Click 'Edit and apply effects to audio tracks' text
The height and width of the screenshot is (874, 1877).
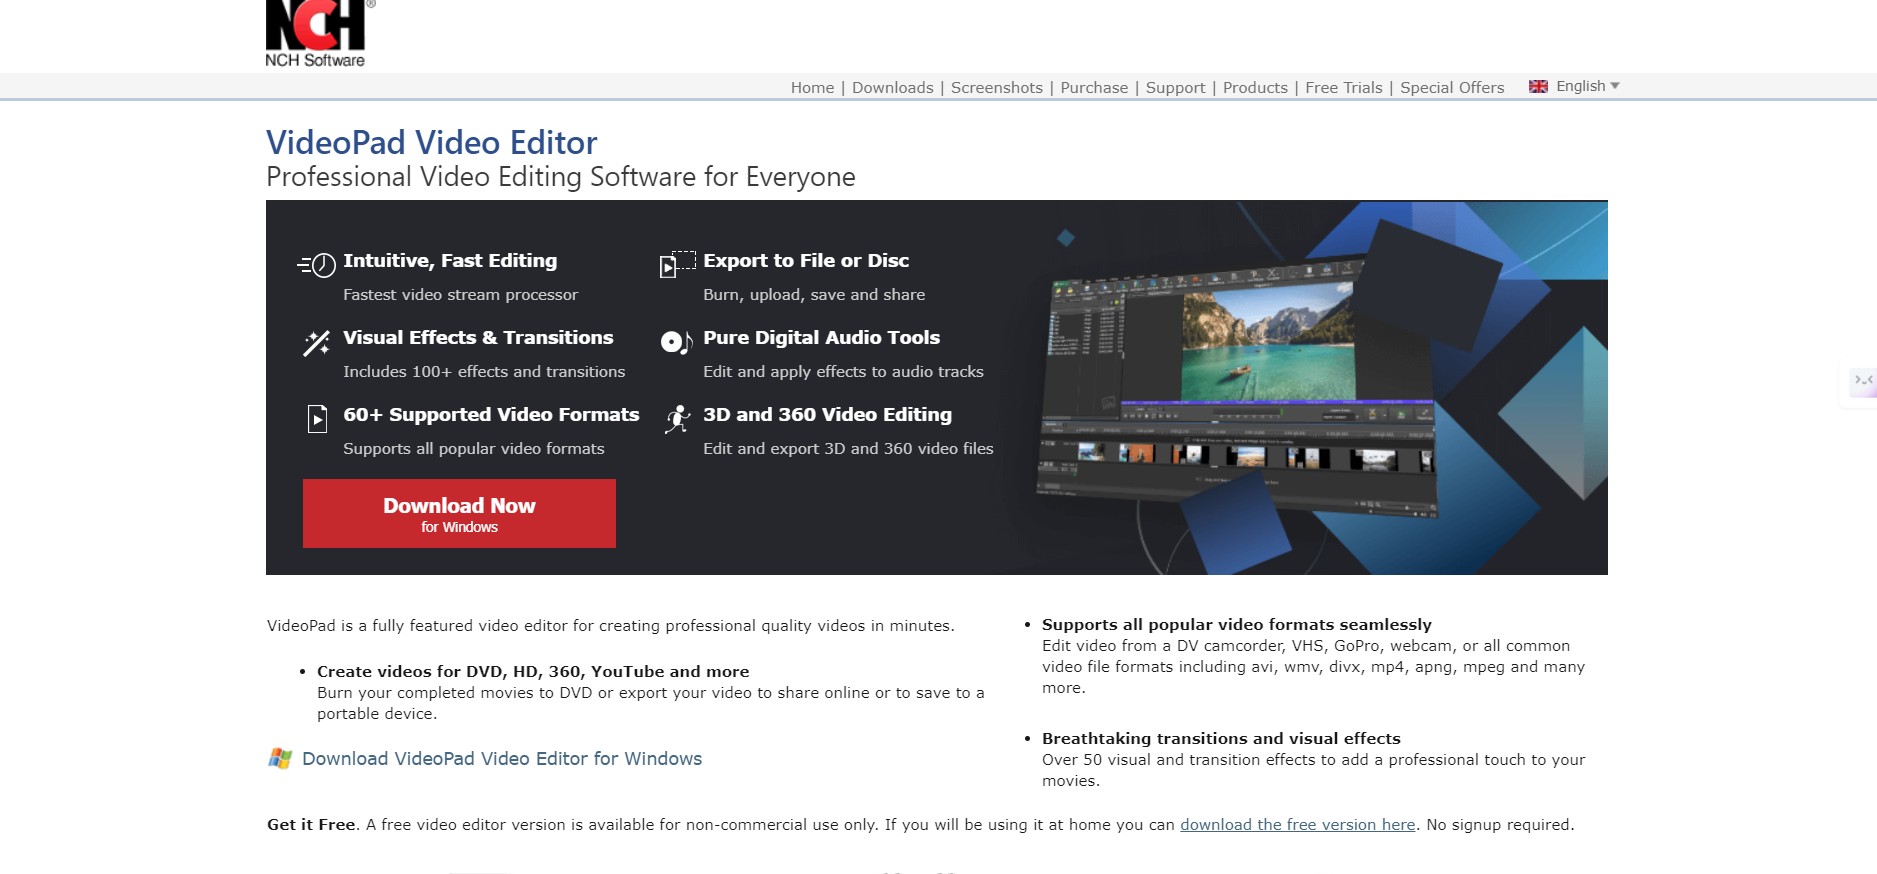tap(843, 372)
